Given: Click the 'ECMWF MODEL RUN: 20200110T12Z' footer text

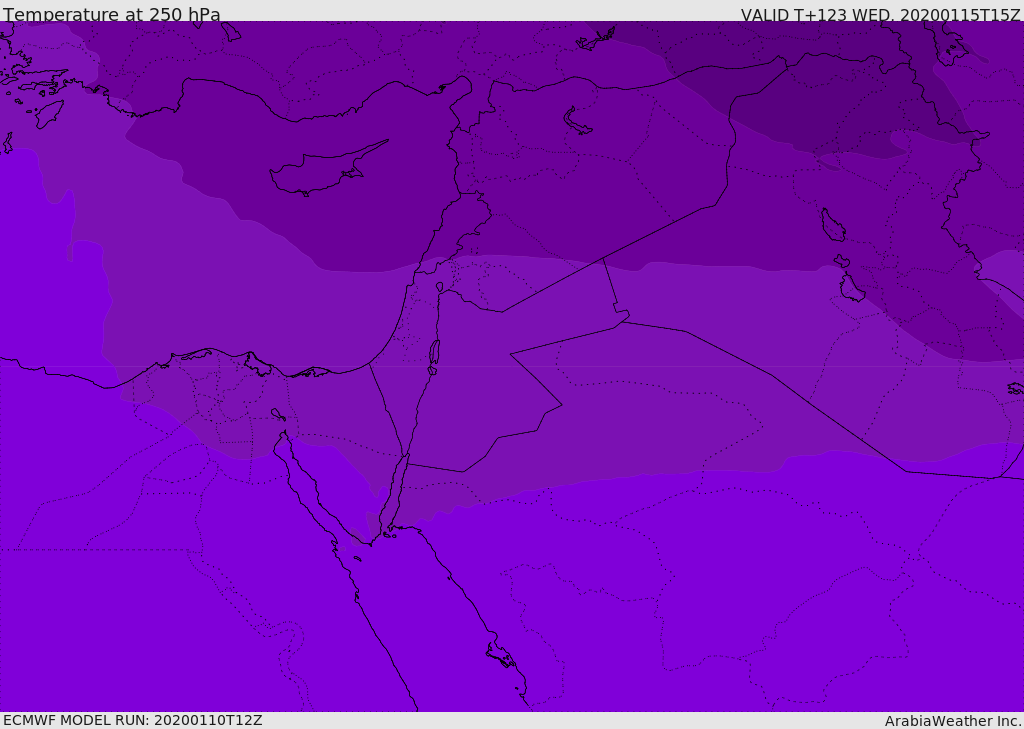Looking at the screenshot, I should pyautogui.click(x=133, y=721).
